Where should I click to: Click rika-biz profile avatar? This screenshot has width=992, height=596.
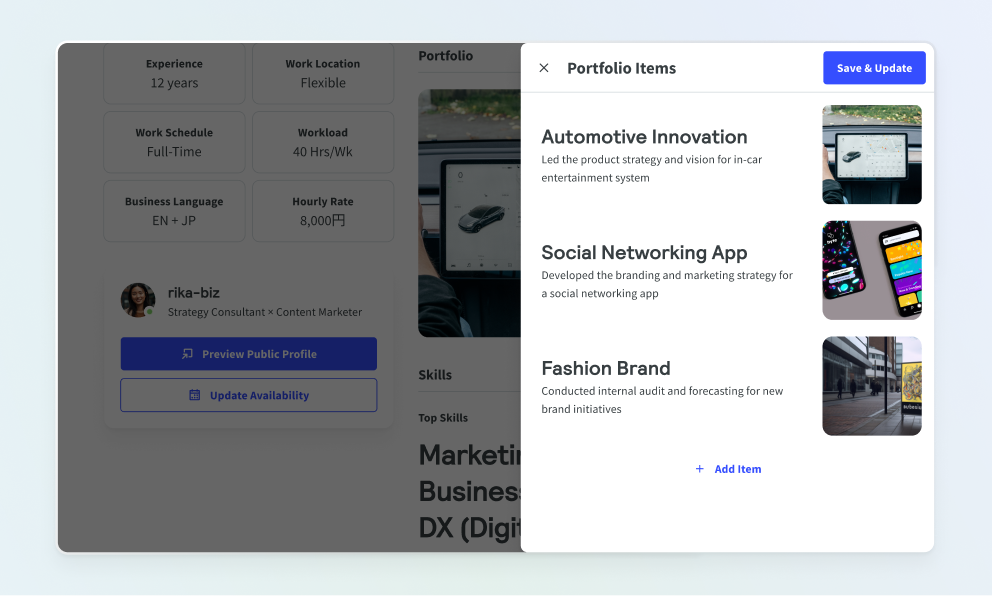138,300
